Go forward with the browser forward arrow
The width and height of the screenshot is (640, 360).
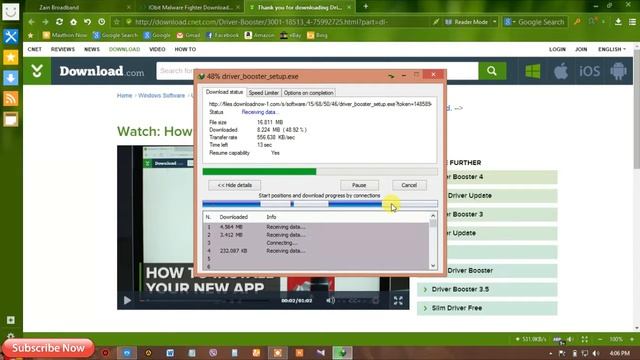coord(45,22)
